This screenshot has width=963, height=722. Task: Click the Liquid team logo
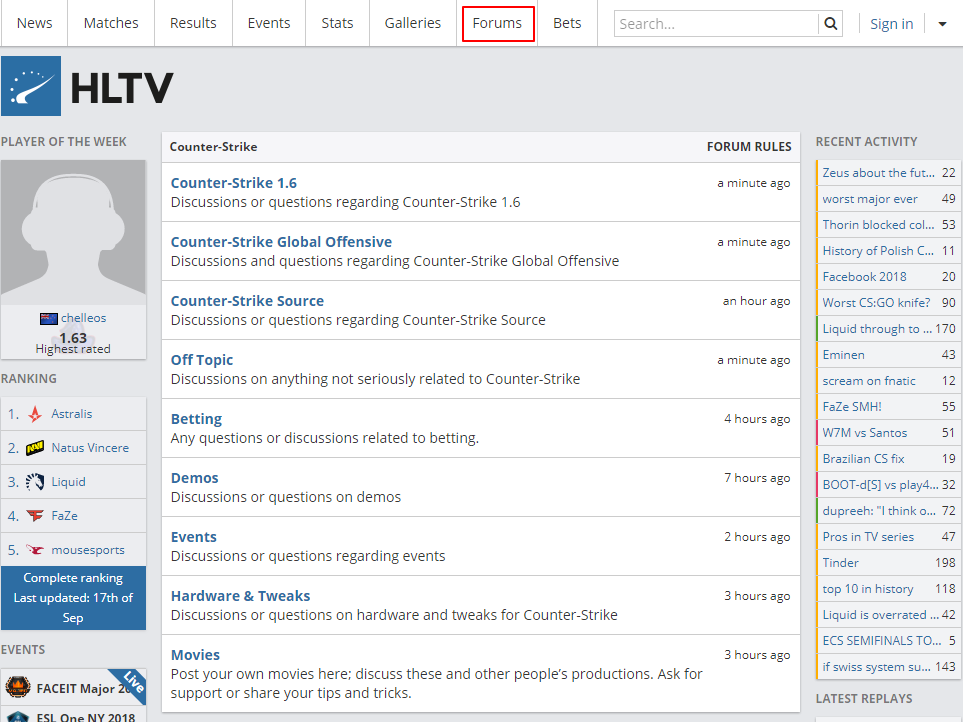point(35,482)
